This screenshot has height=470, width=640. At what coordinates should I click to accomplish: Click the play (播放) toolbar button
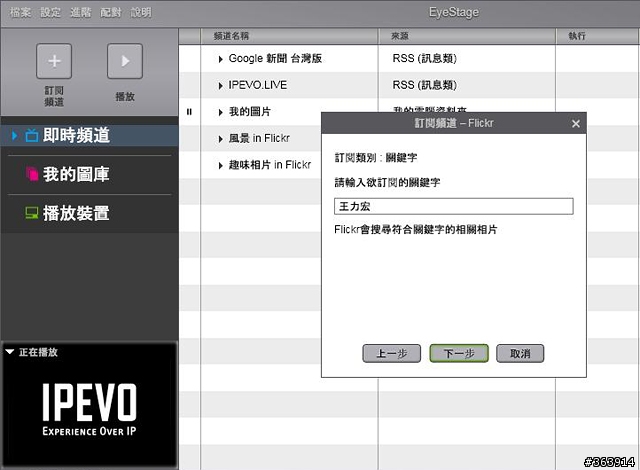click(x=125, y=61)
